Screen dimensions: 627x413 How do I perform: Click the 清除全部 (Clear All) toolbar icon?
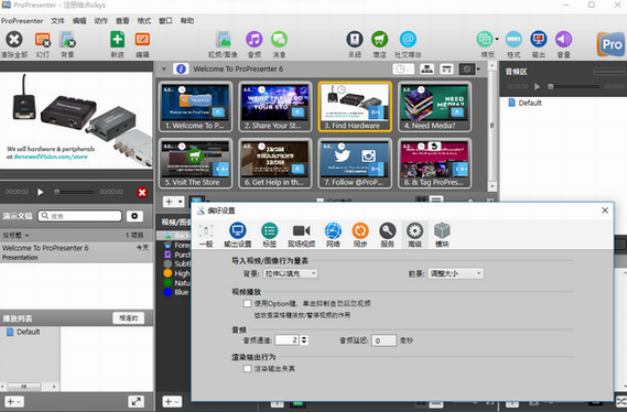15,41
